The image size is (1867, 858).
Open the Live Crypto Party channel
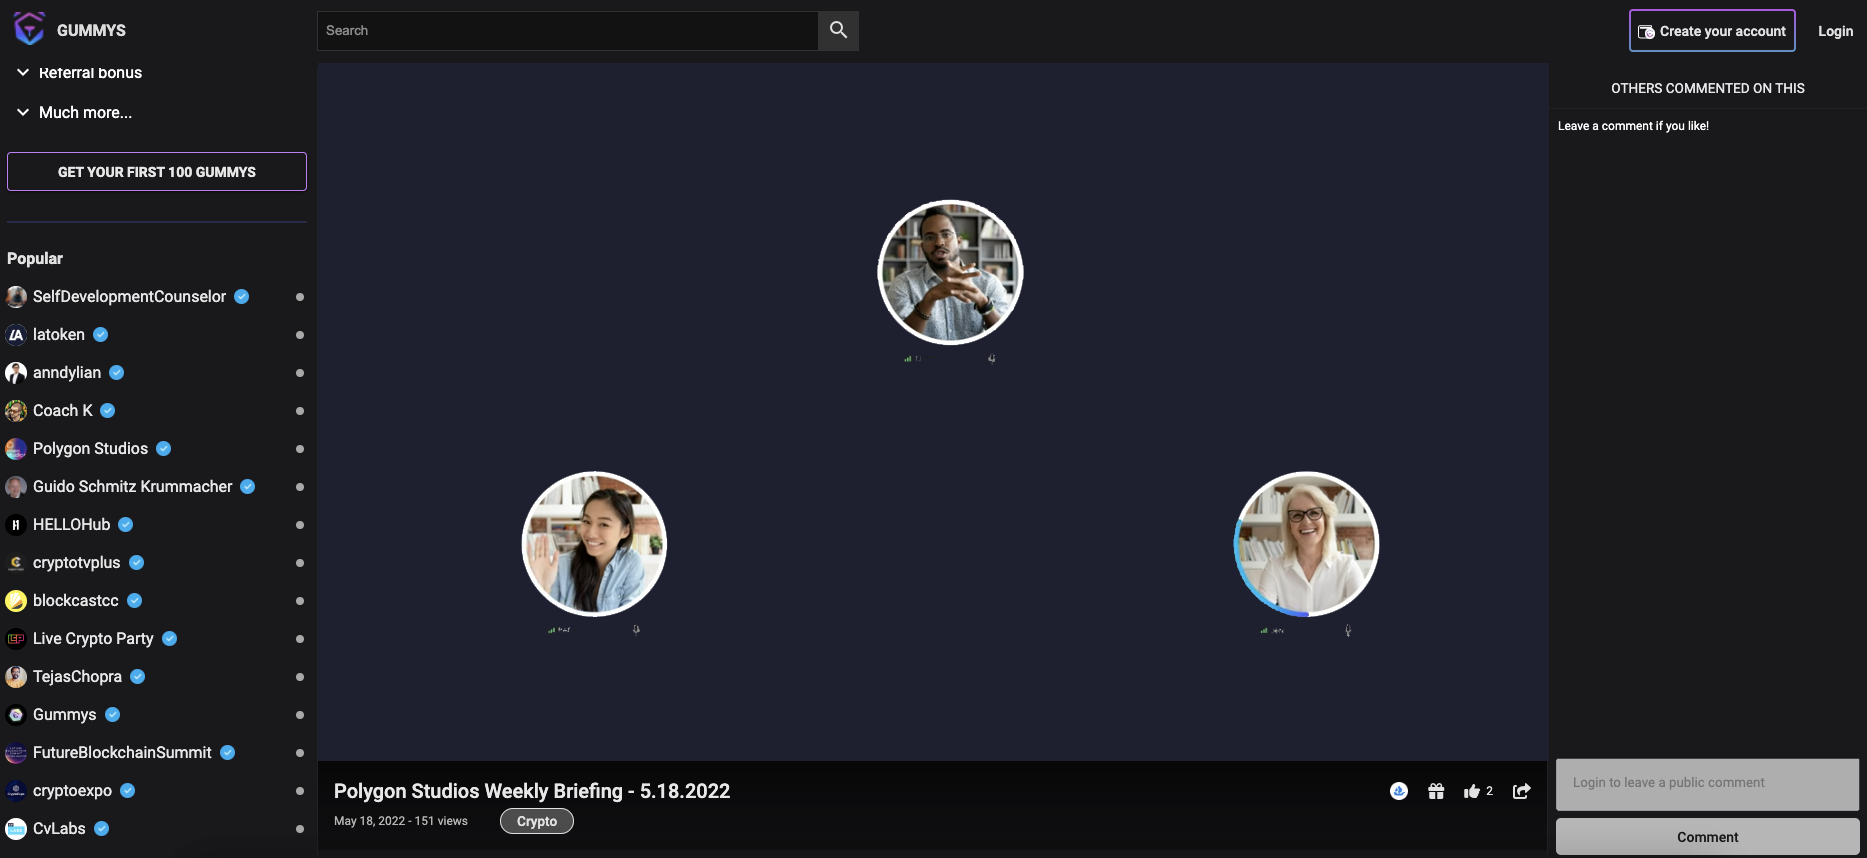tap(93, 638)
